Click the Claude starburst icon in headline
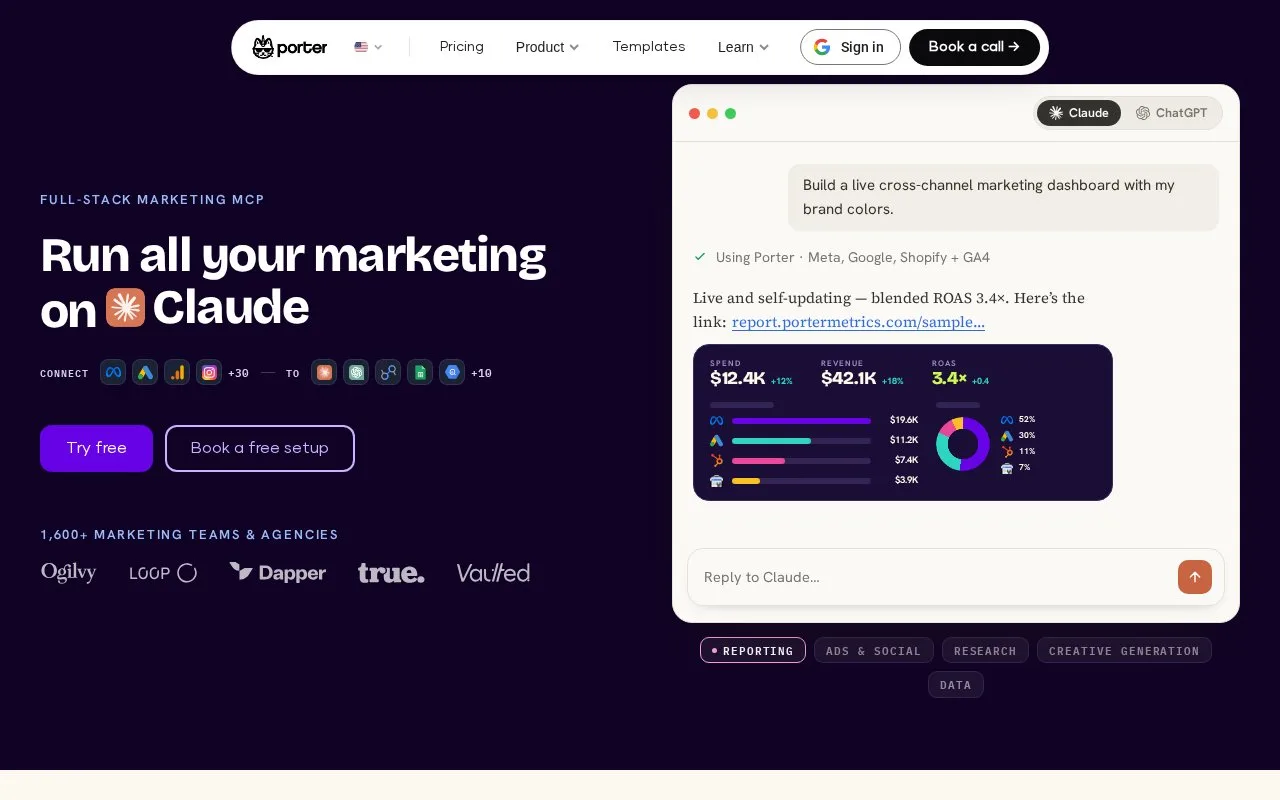 [126, 308]
